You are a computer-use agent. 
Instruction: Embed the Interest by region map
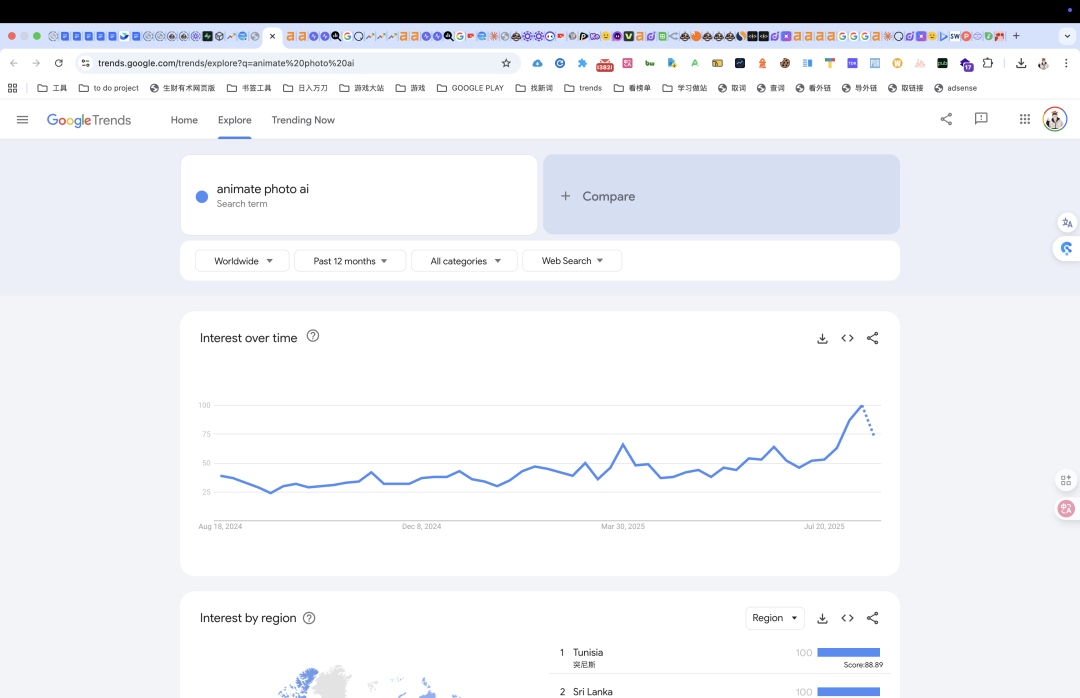pos(847,618)
